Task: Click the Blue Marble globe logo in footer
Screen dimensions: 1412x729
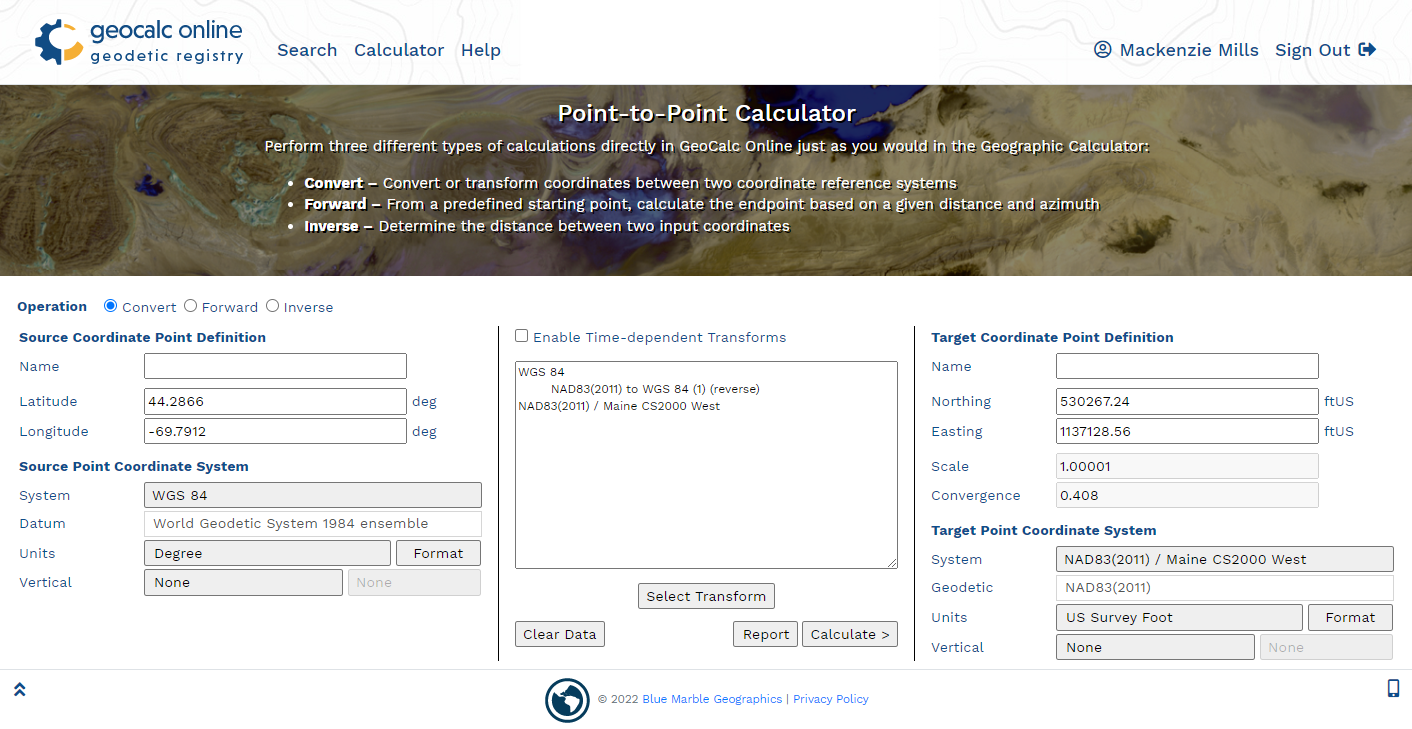Action: pyautogui.click(x=567, y=700)
